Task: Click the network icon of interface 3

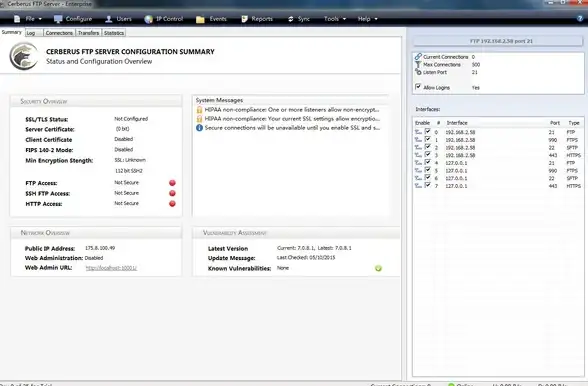Action: [418, 155]
